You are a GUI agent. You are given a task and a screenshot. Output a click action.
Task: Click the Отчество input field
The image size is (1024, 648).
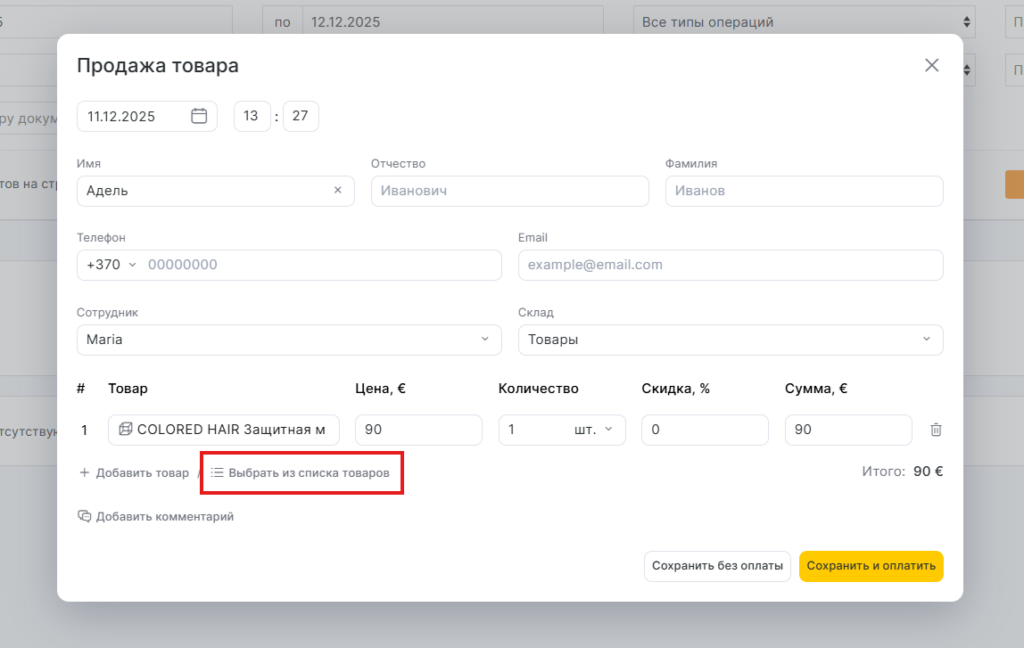click(509, 190)
